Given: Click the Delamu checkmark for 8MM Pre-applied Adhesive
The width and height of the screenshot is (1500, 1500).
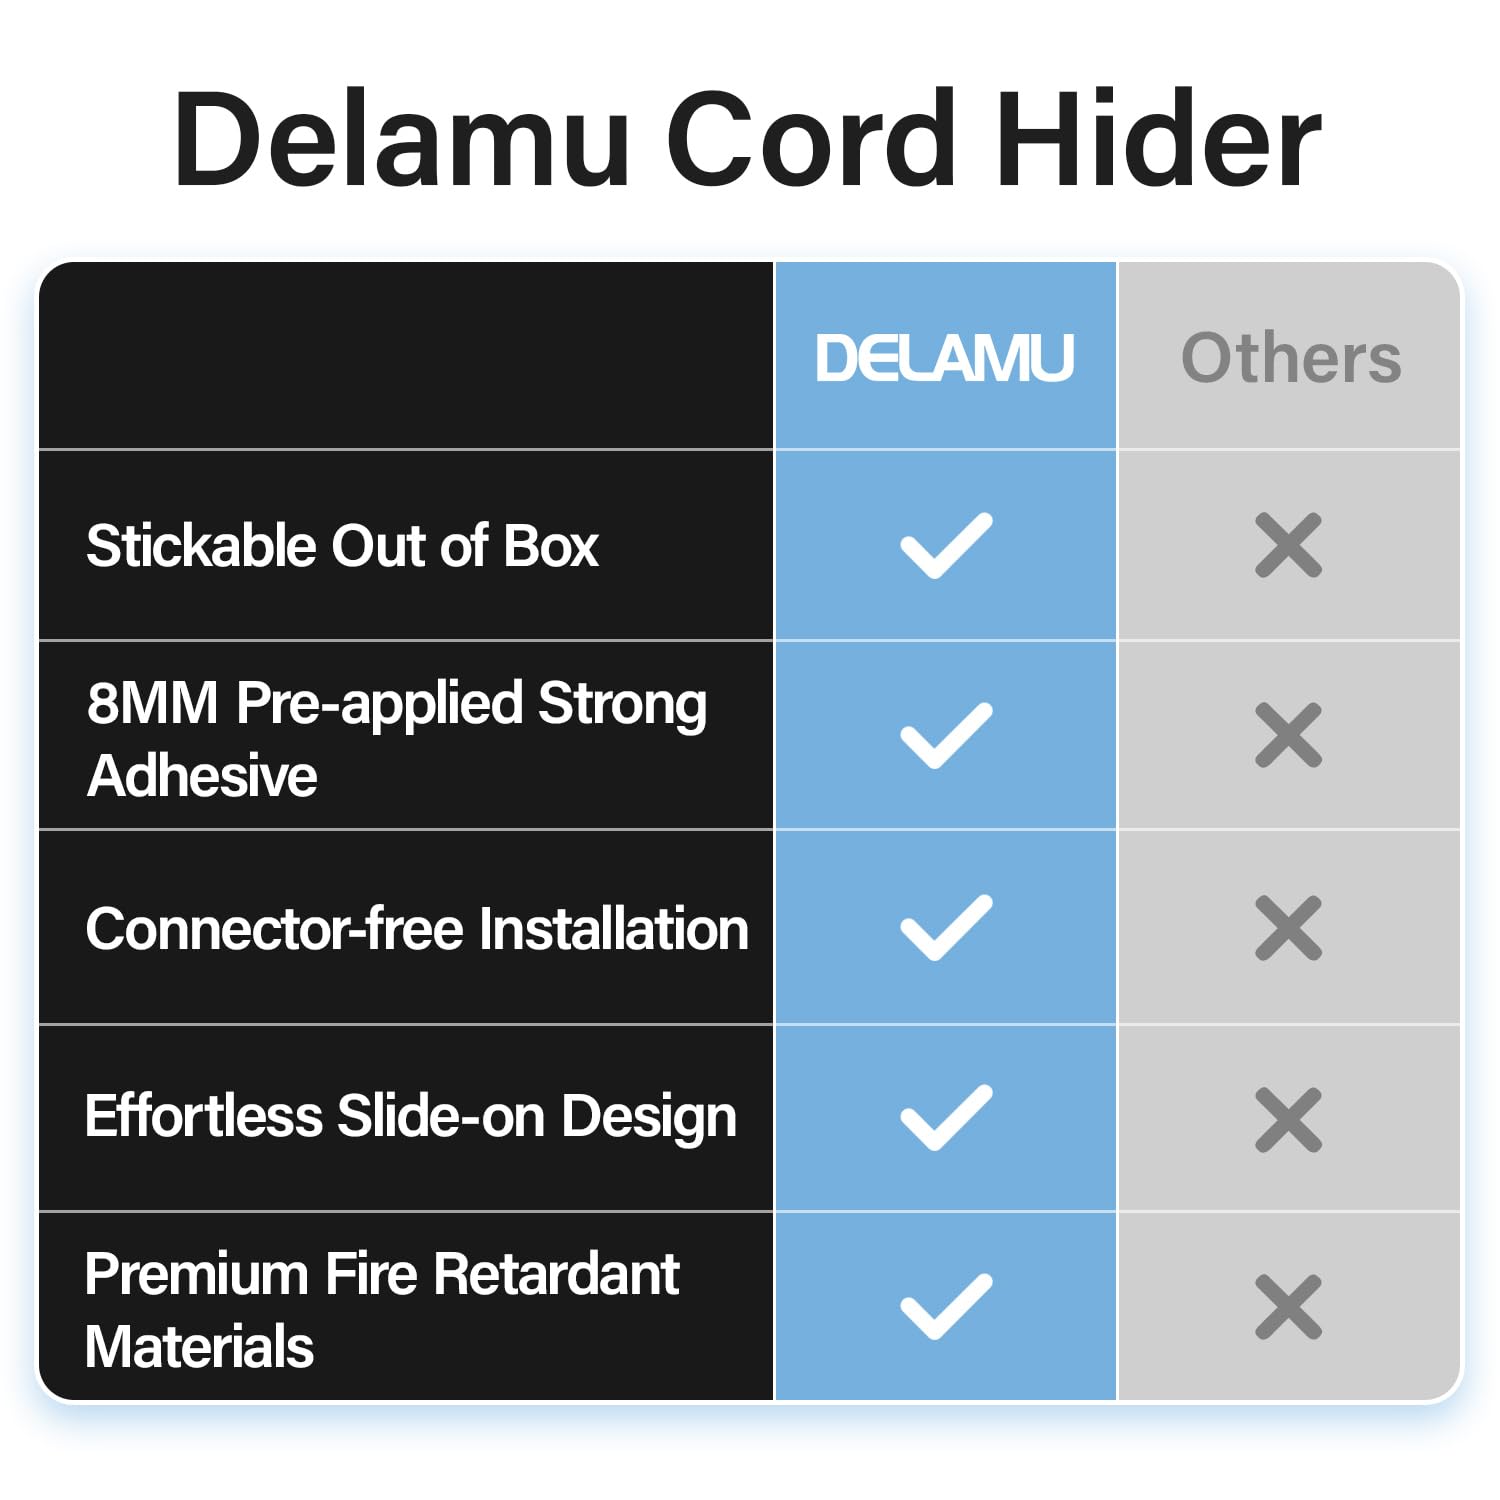Looking at the screenshot, I should point(945,735).
